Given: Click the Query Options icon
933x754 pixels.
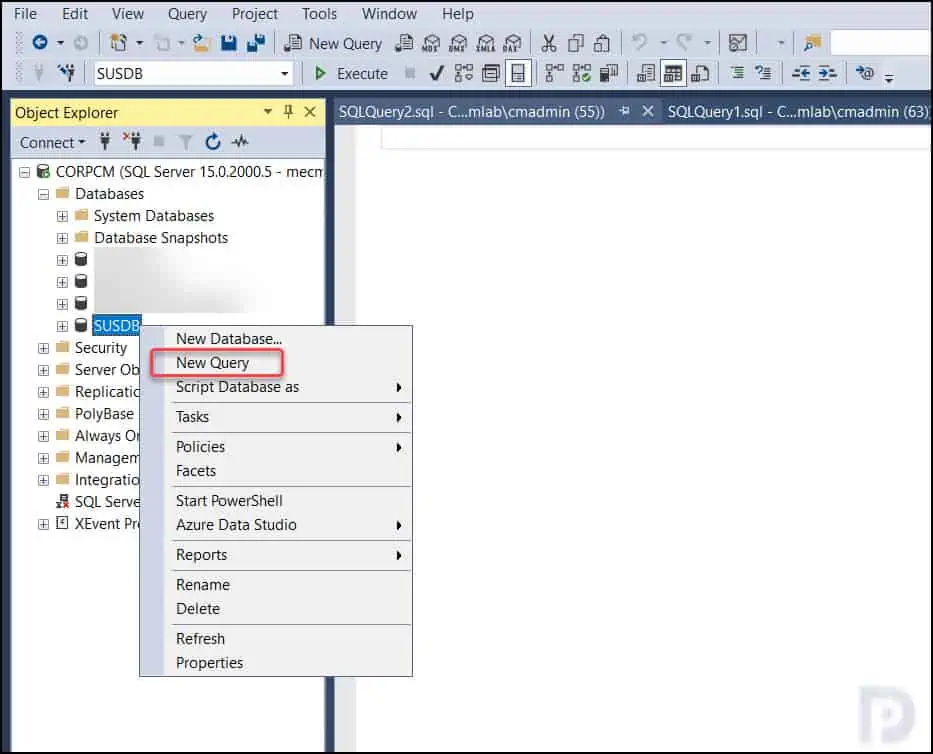Looking at the screenshot, I should tap(491, 73).
